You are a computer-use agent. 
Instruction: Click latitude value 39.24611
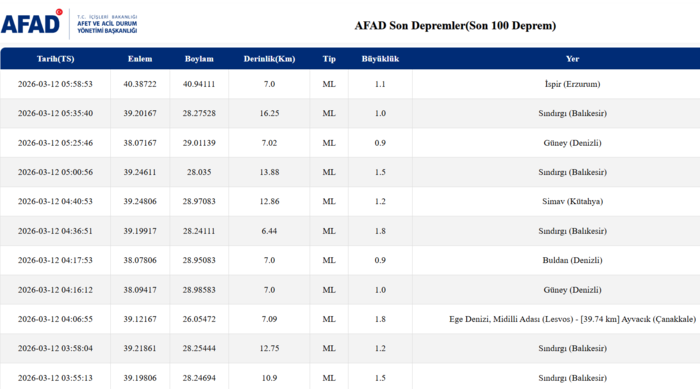(x=140, y=172)
